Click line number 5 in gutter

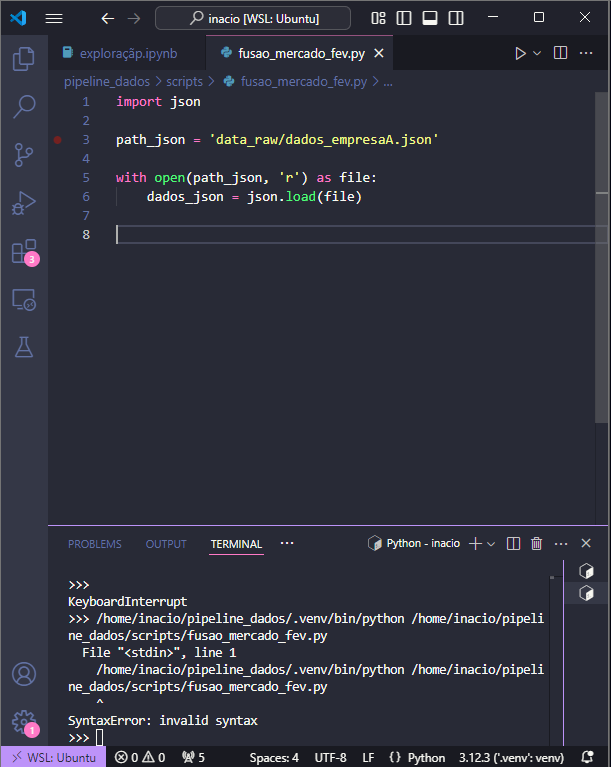[86, 178]
